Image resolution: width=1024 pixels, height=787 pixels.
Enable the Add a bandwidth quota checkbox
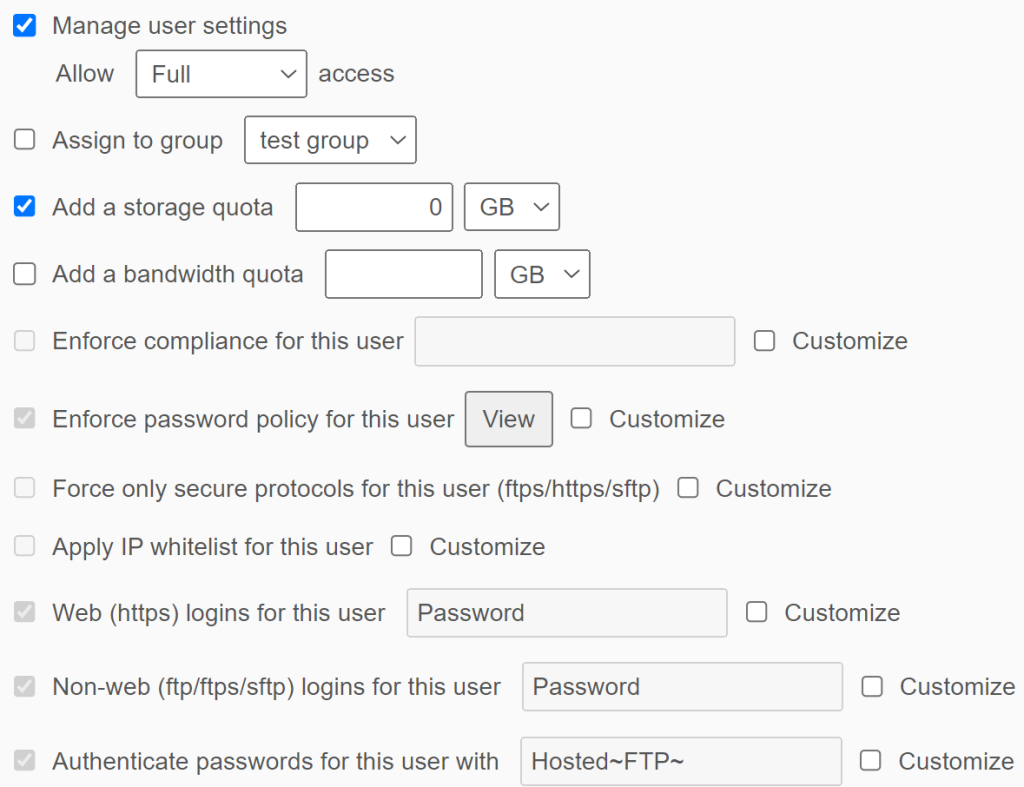[25, 274]
